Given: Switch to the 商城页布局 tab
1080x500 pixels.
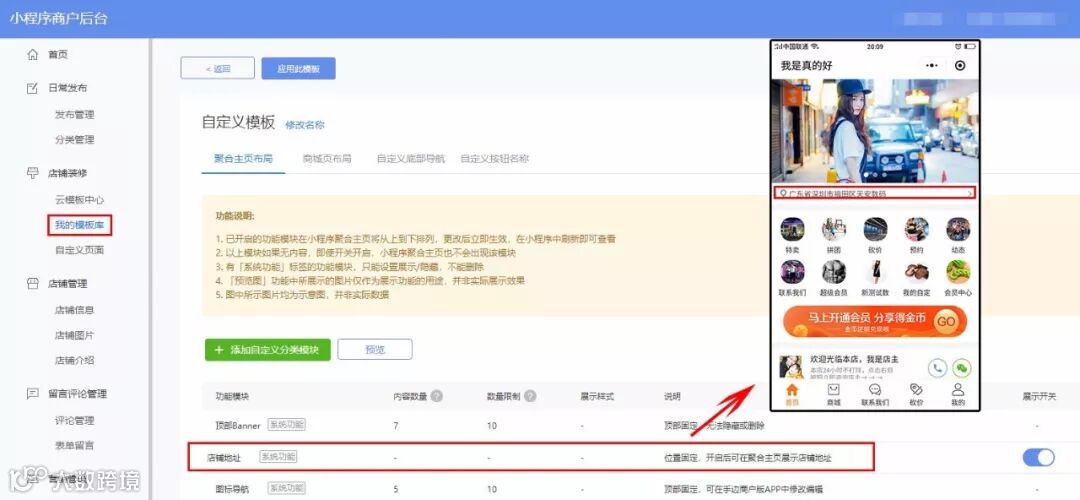Looking at the screenshot, I should pos(327,158).
